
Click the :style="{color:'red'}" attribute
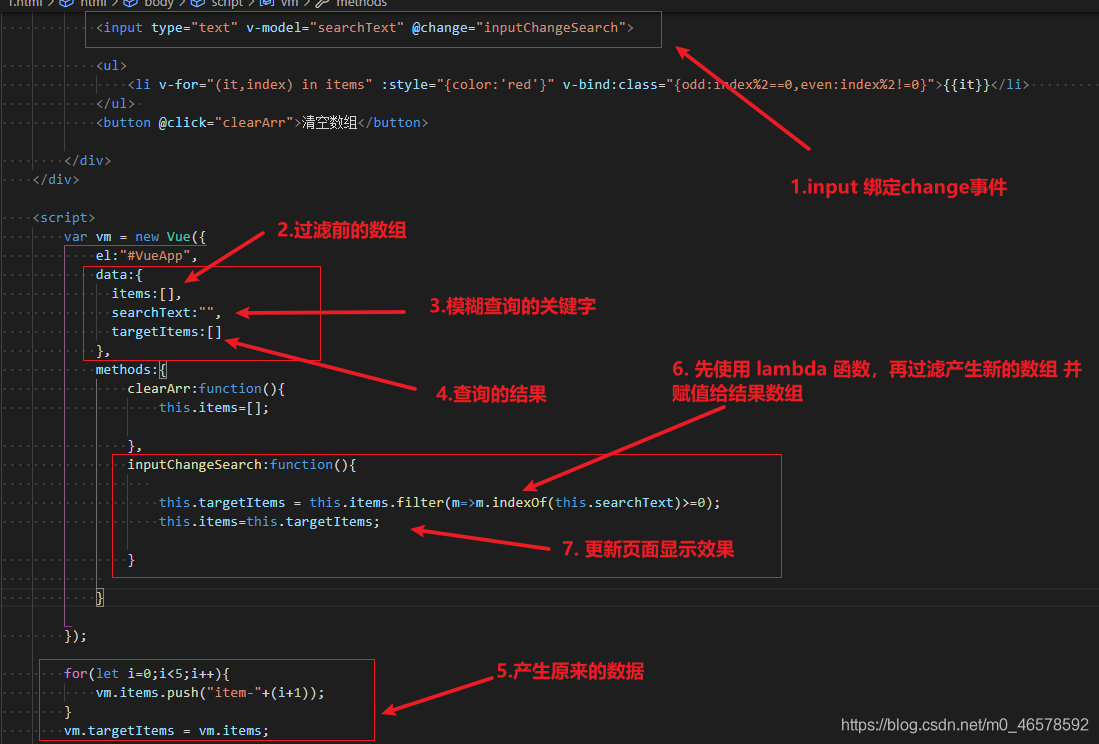click(467, 85)
